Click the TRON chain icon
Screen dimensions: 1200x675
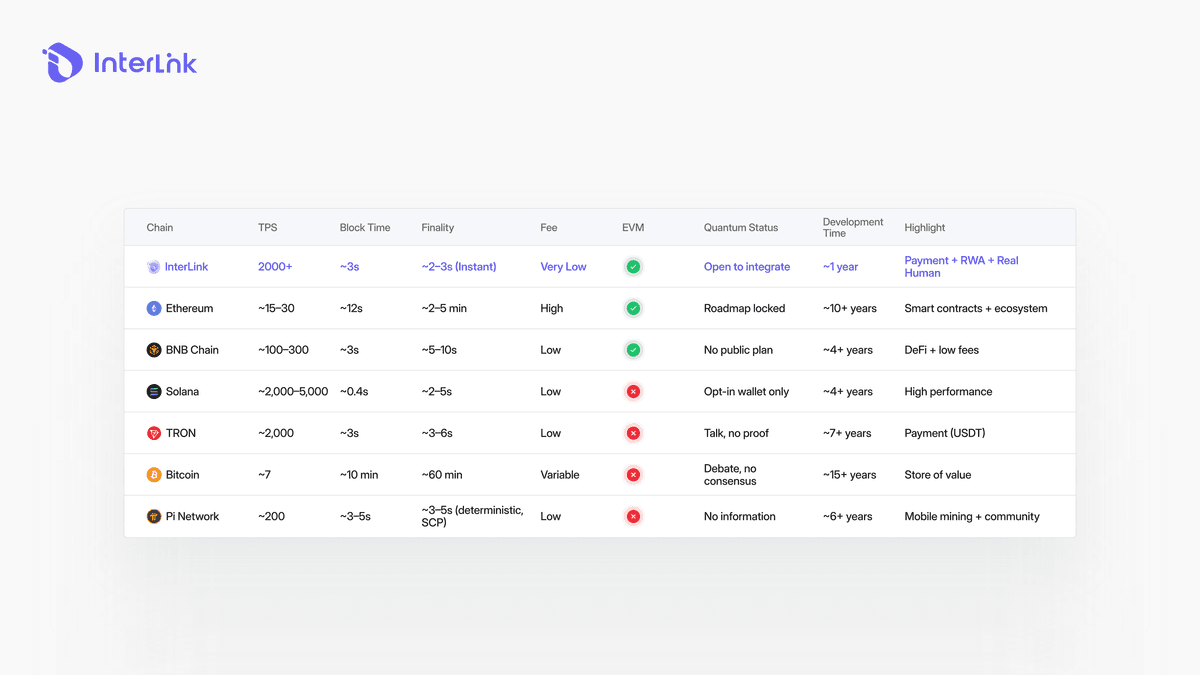[154, 433]
